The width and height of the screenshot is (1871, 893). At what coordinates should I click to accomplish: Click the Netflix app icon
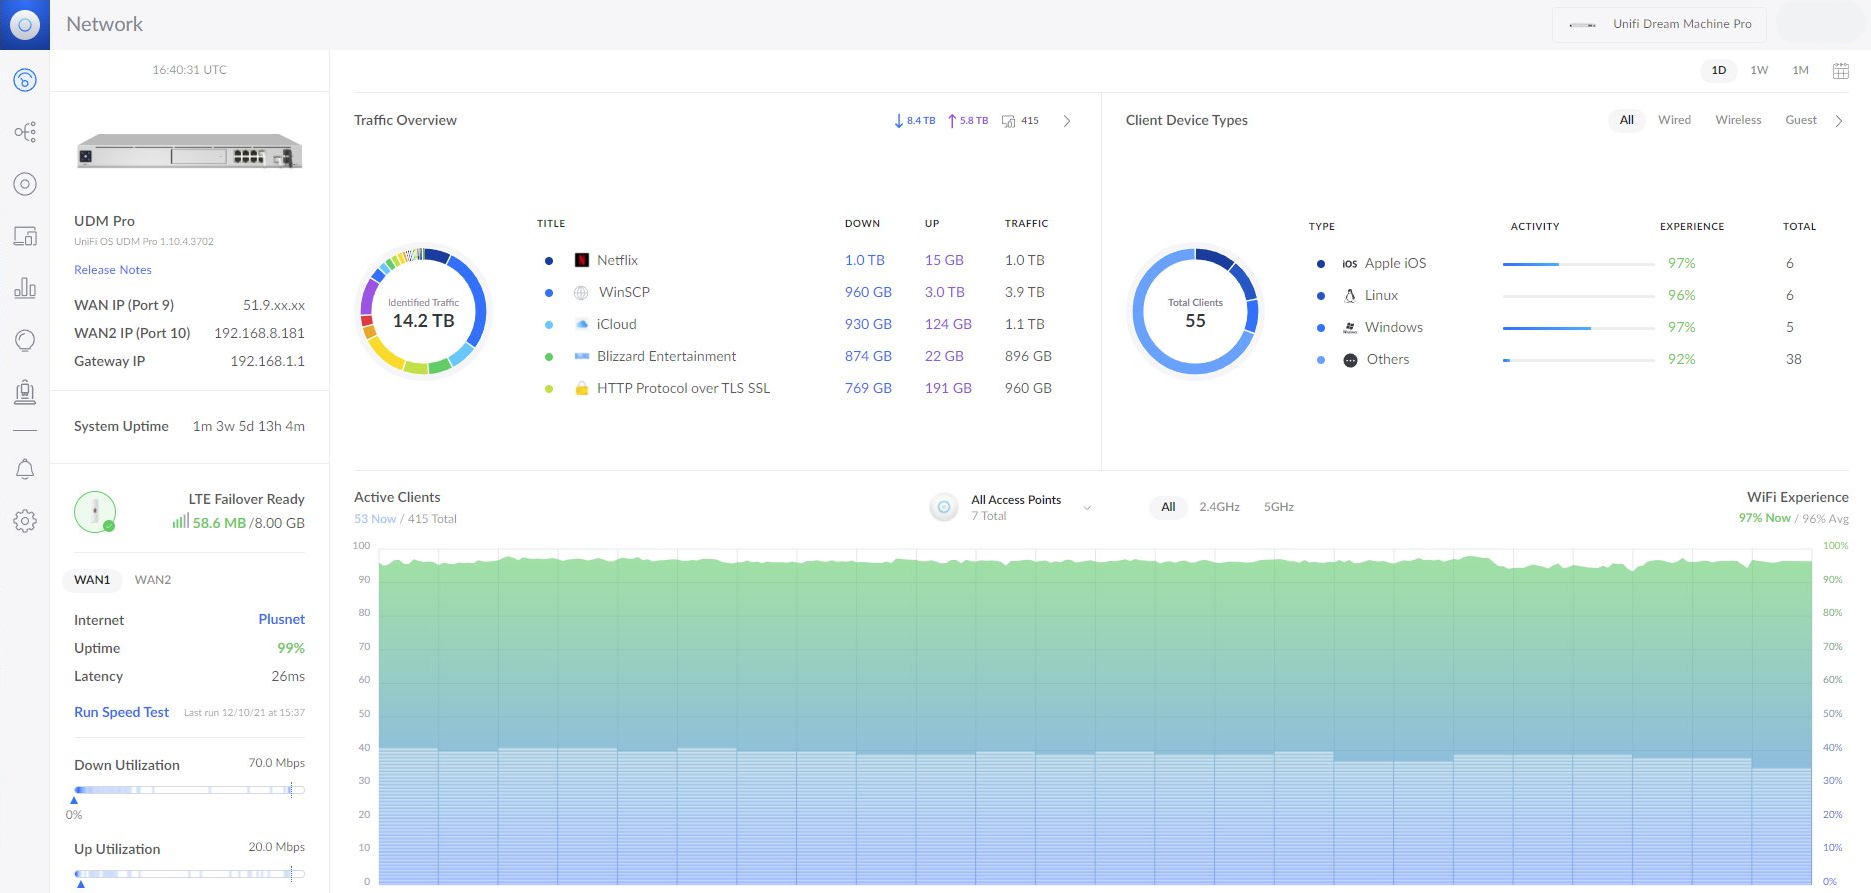(x=582, y=260)
